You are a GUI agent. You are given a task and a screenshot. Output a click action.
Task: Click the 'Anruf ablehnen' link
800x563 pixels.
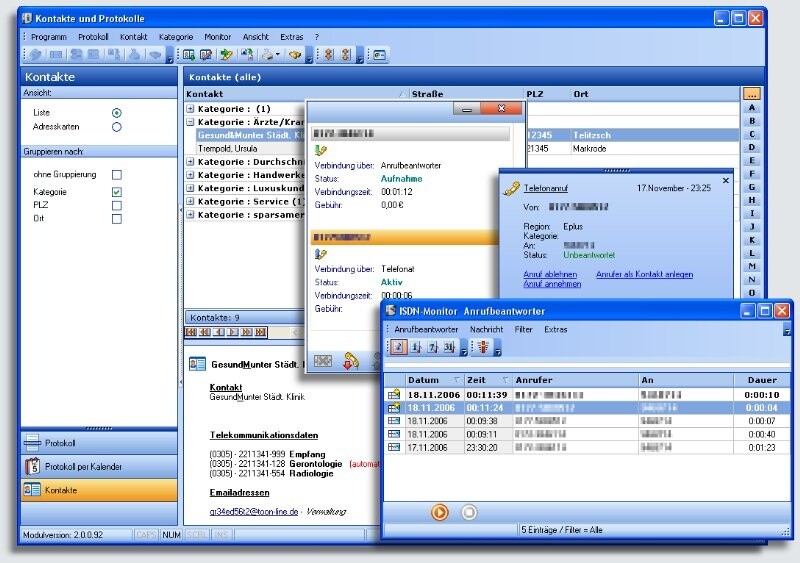point(550,274)
